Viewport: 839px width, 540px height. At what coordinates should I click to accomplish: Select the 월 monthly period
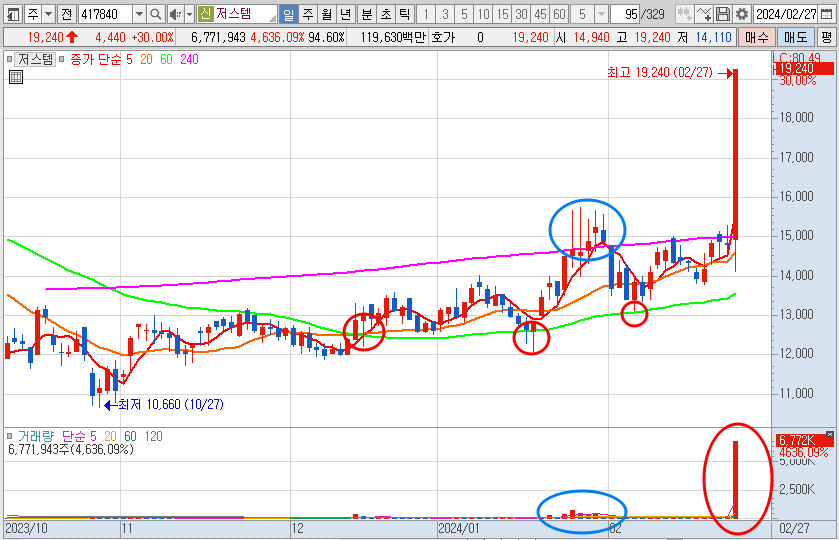coord(326,14)
